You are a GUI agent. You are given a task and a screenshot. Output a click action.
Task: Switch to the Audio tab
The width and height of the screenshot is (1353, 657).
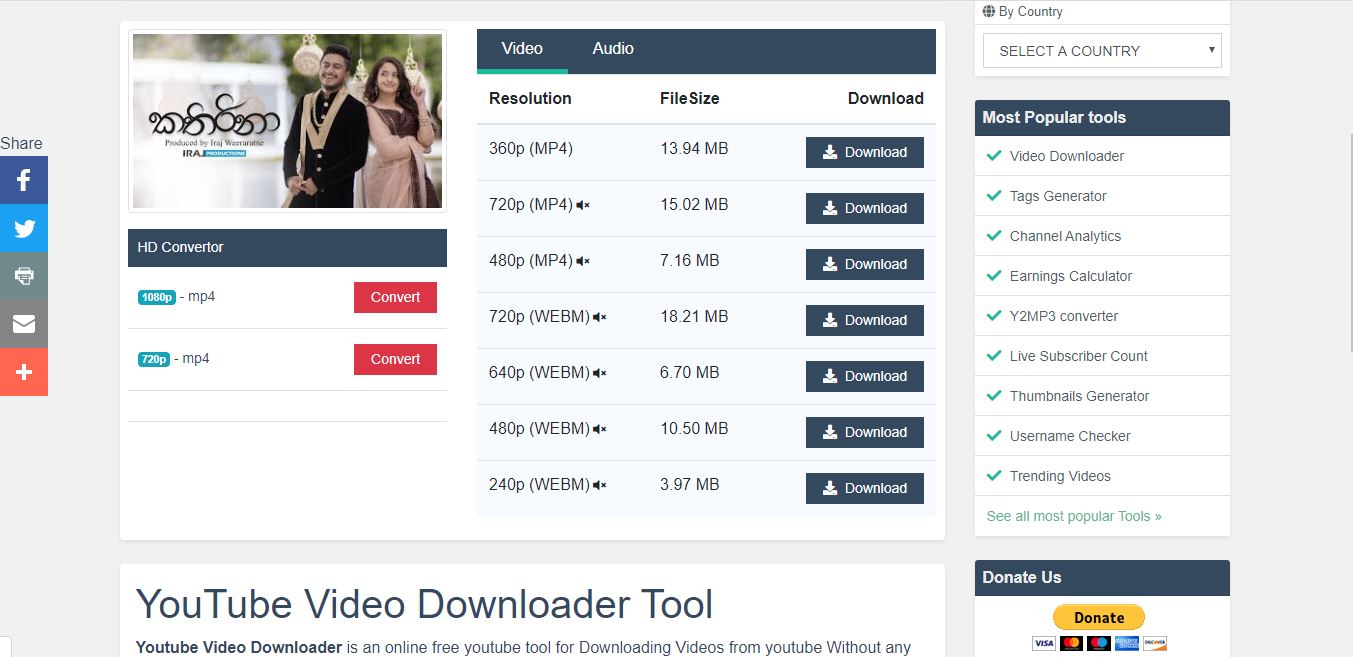612,49
